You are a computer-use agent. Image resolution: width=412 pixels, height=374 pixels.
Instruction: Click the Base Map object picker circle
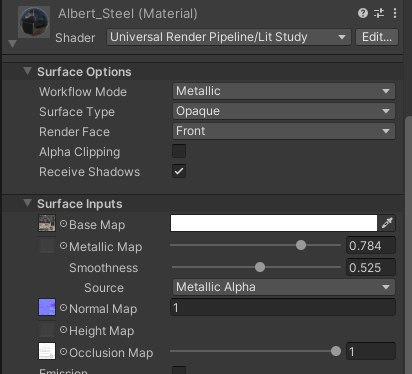[x=63, y=224]
